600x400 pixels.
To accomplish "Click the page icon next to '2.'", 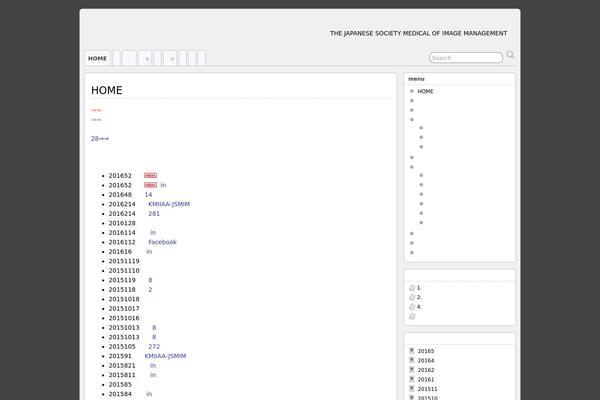I will [412, 297].
